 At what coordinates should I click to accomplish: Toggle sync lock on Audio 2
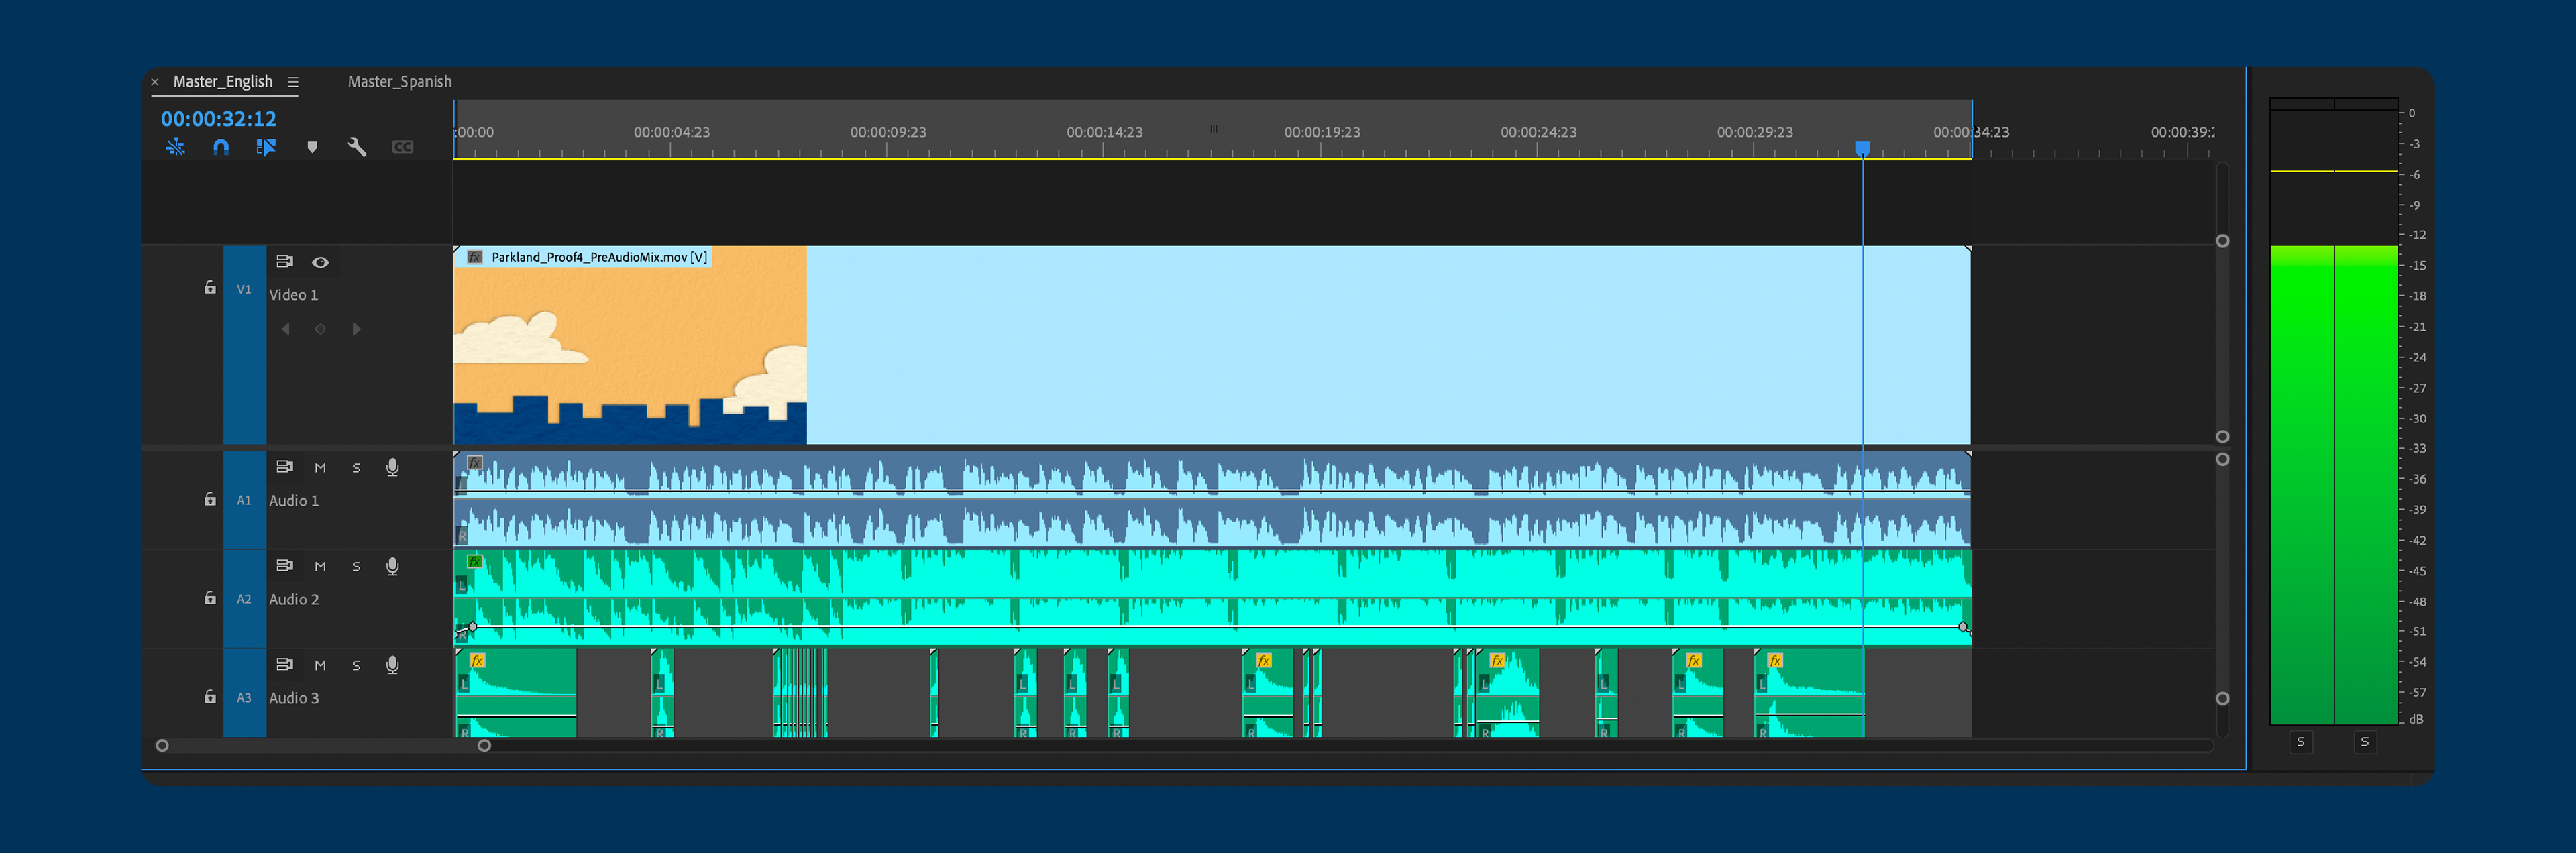coord(285,566)
